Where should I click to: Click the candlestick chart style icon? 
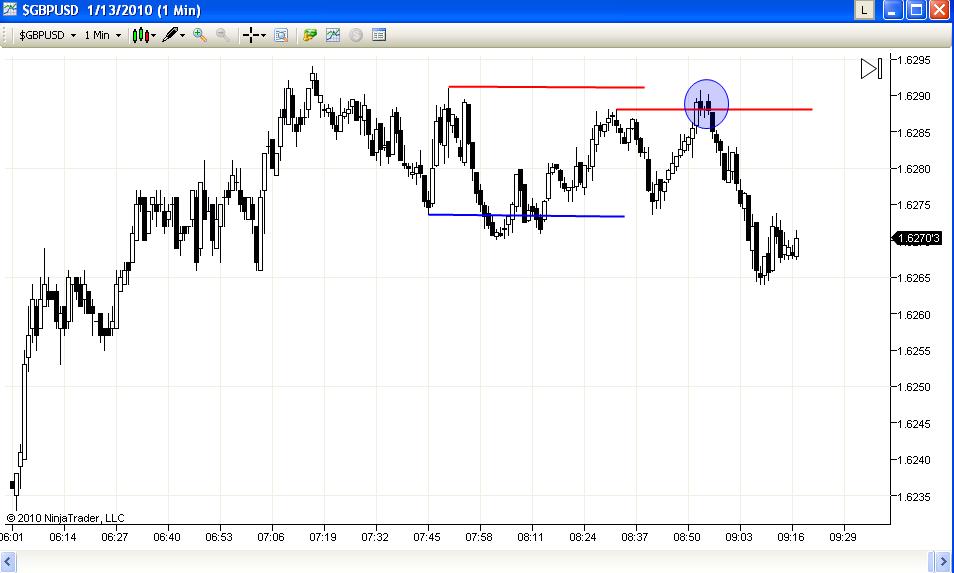(x=141, y=35)
